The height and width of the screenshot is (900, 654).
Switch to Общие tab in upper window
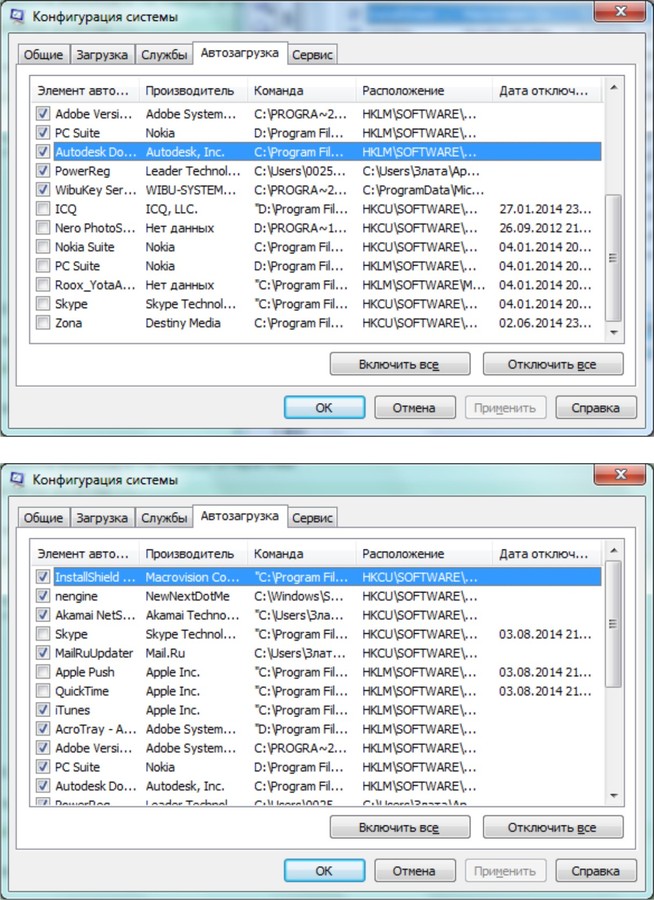(44, 55)
